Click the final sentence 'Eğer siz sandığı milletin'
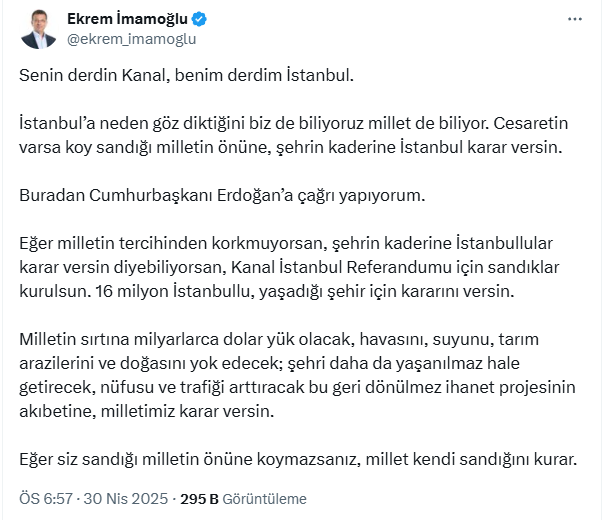The height and width of the screenshot is (520, 603). point(298,459)
